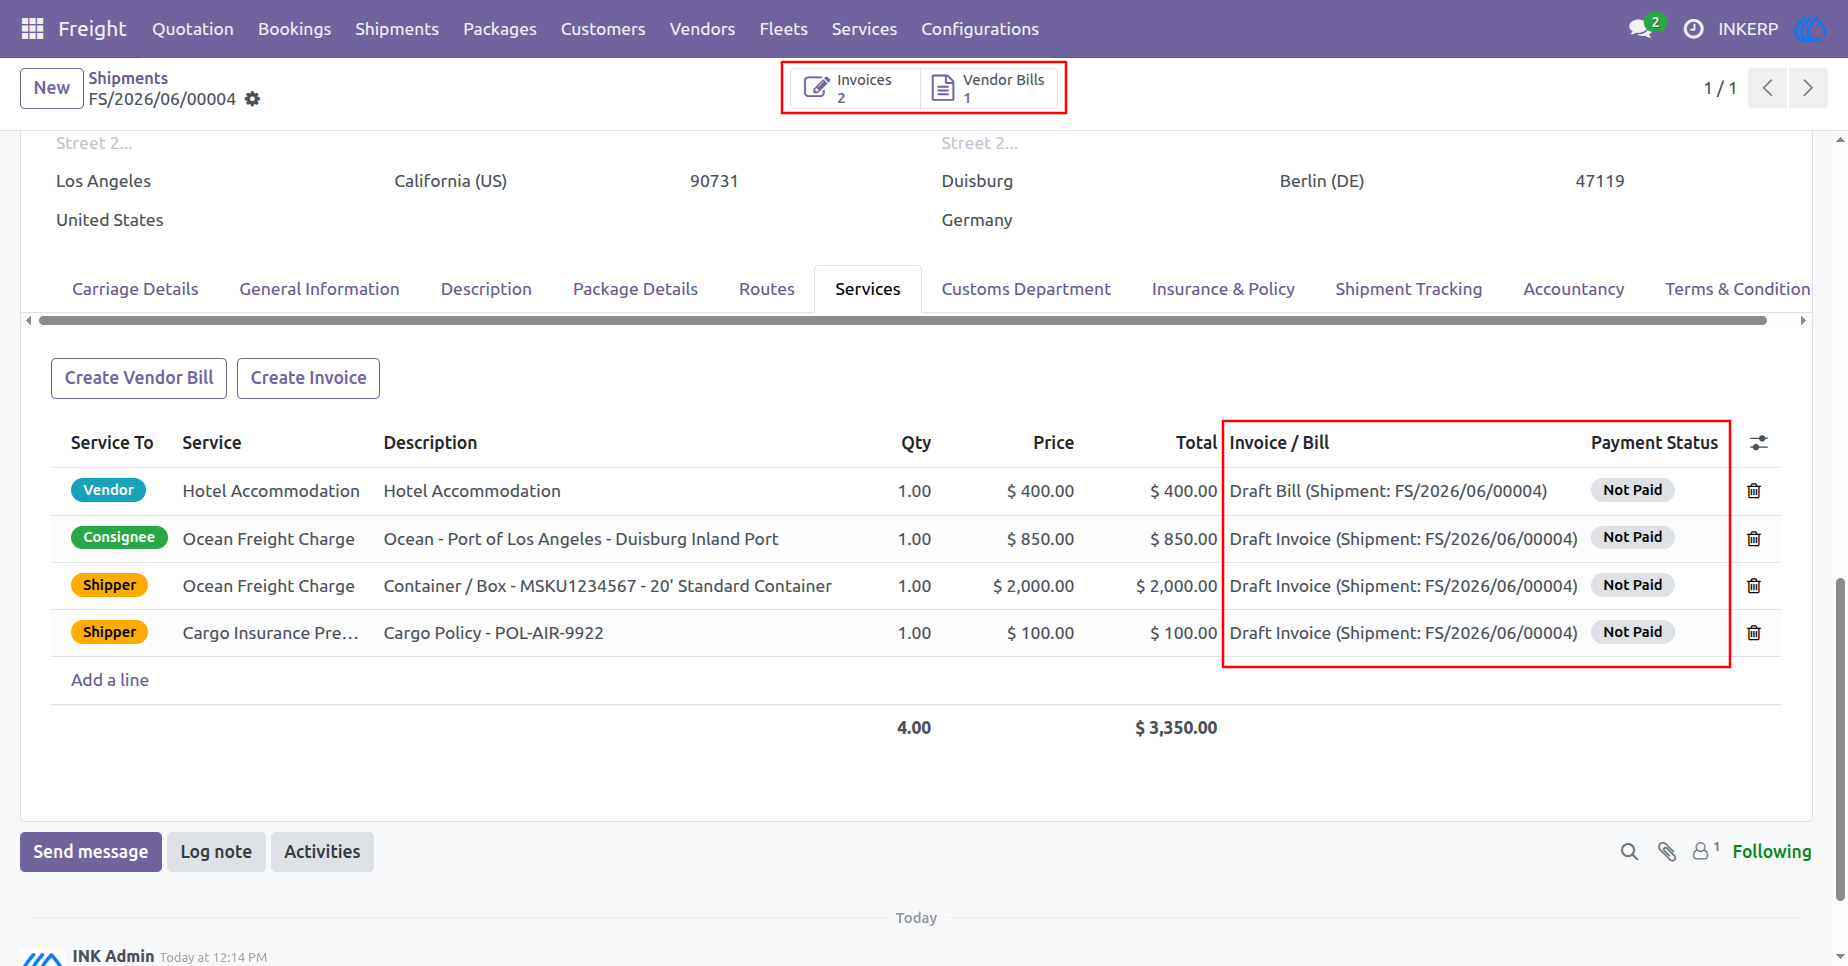Switch to the Customs Department tab
Screen dimensions: 1848x966
point(1026,289)
